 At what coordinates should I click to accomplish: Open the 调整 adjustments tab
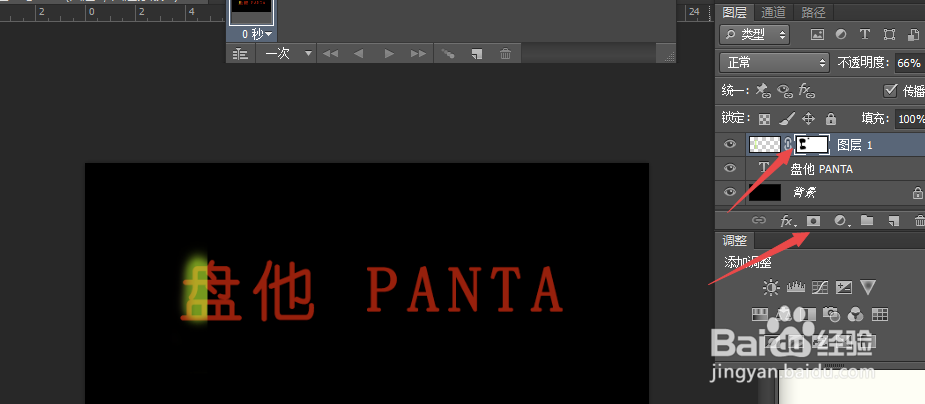[734, 241]
